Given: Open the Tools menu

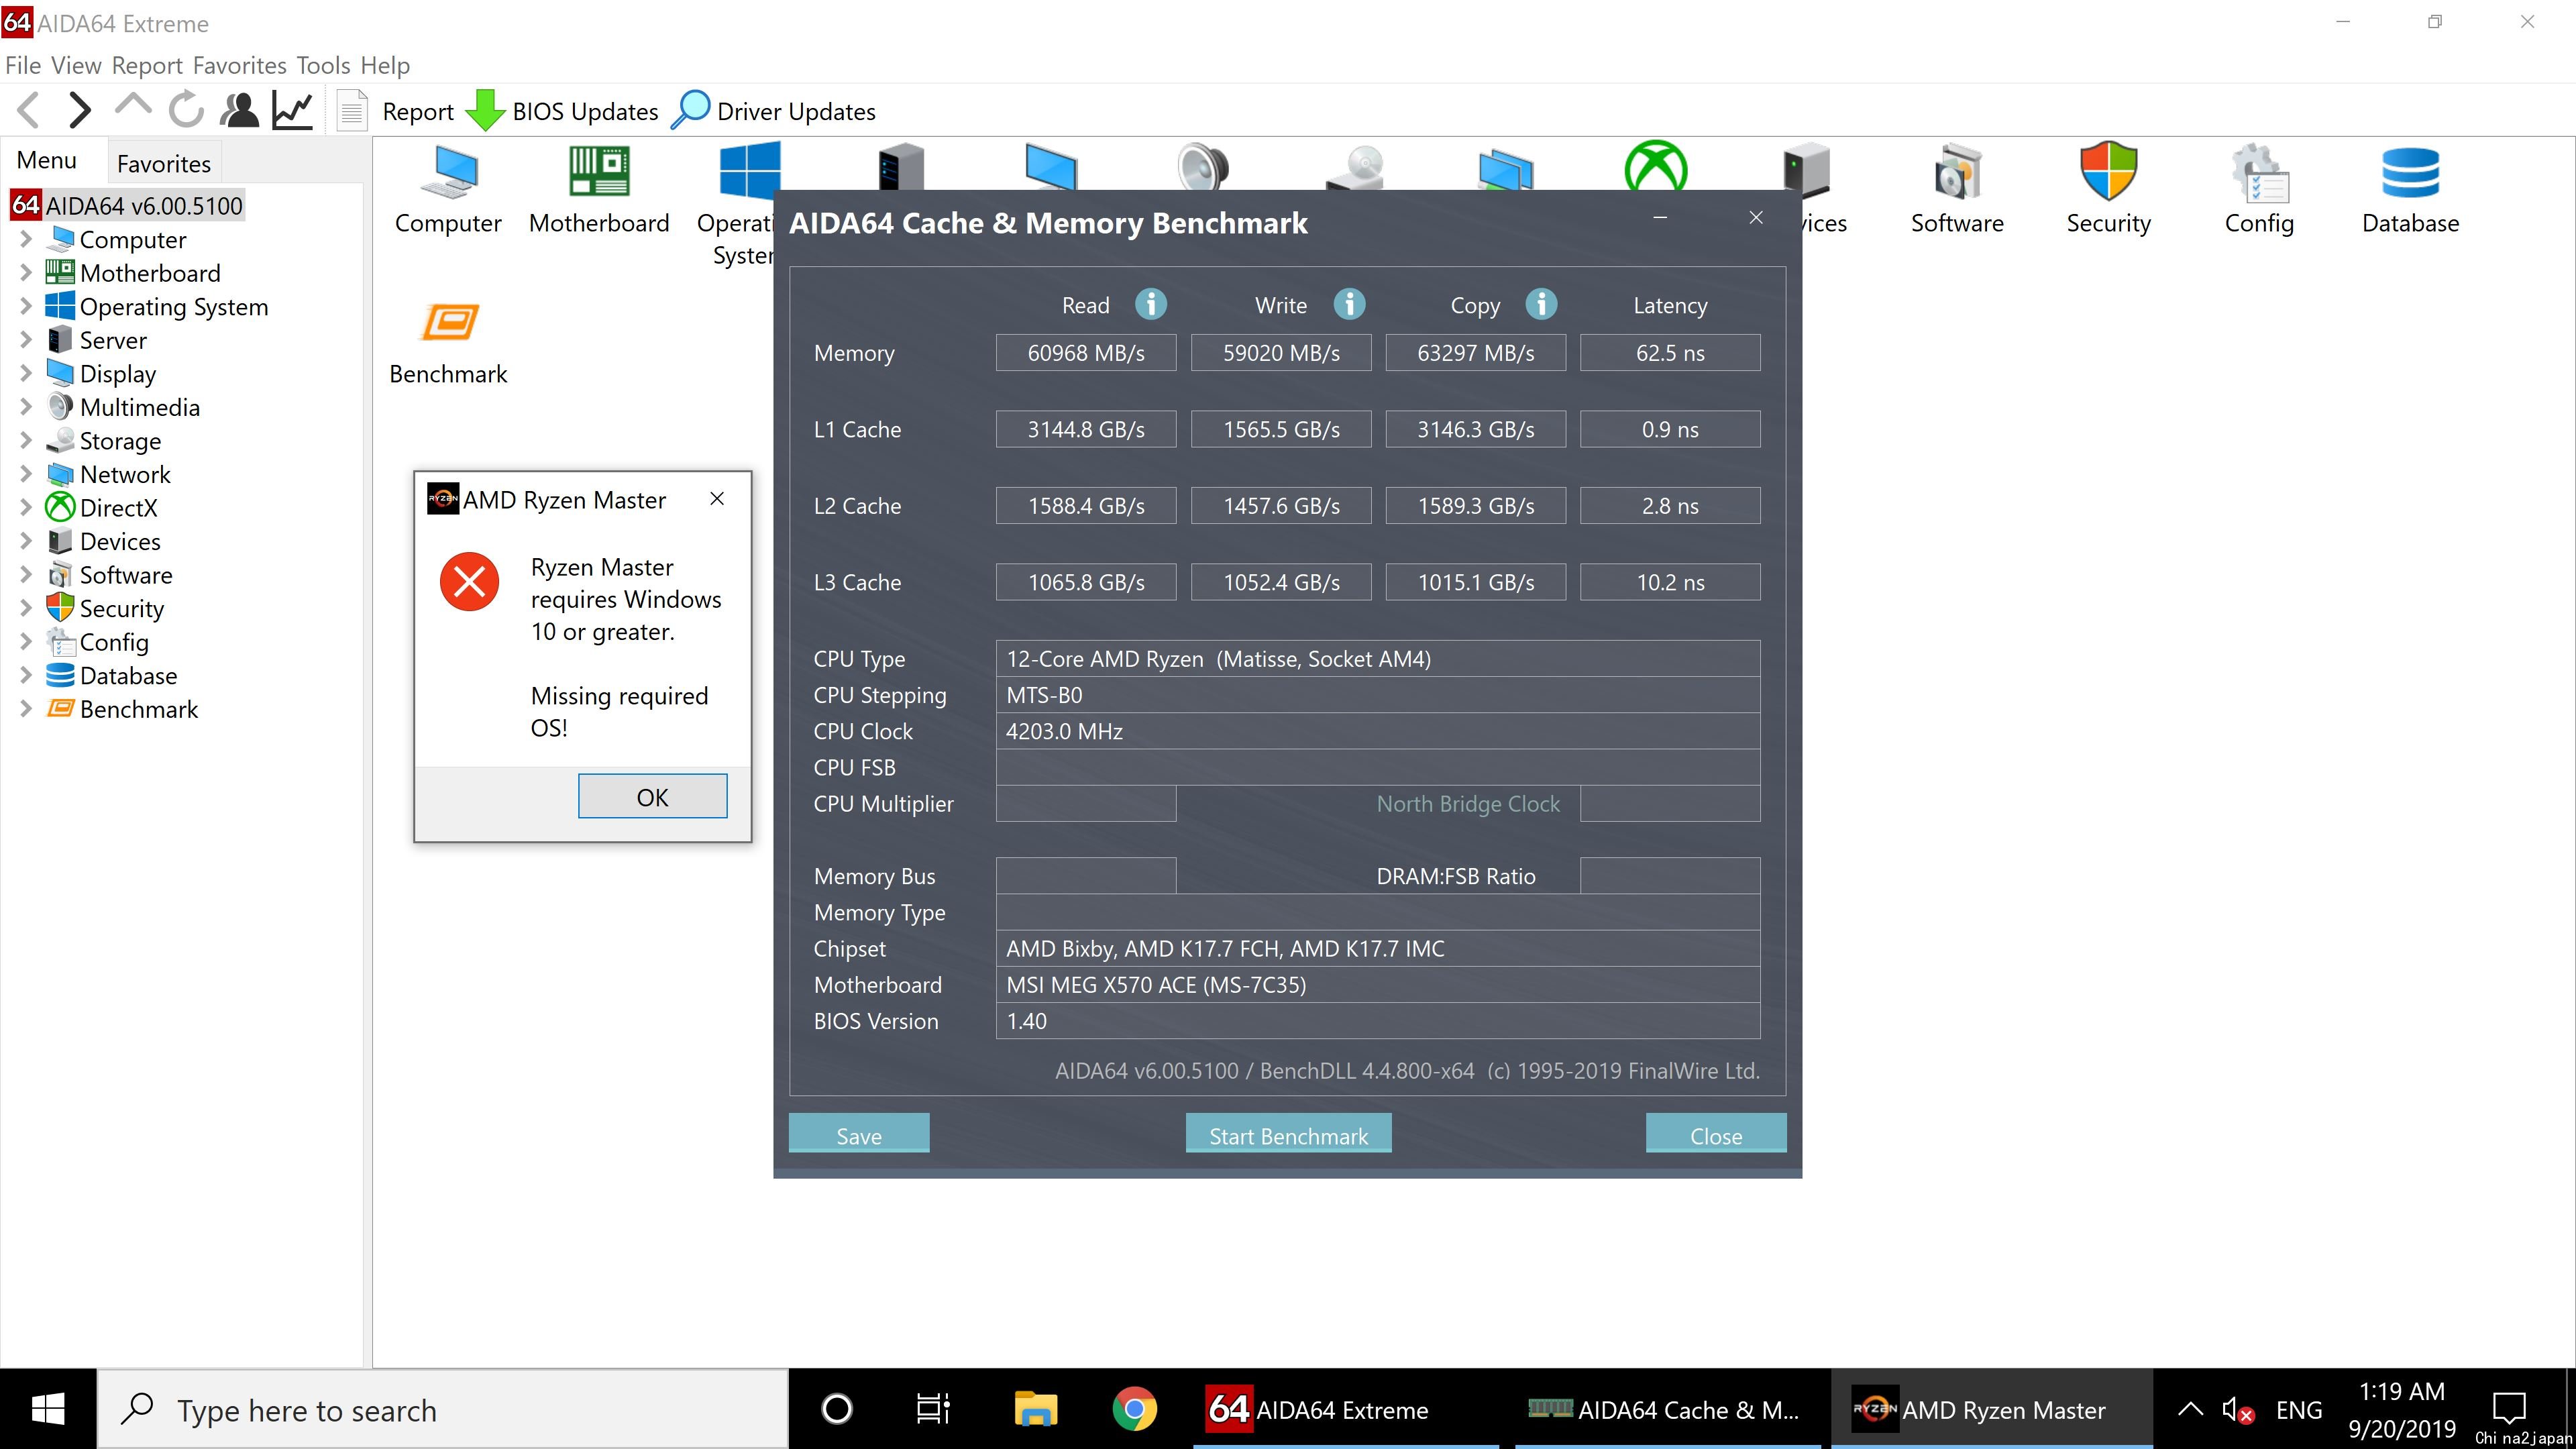Looking at the screenshot, I should click(x=323, y=65).
